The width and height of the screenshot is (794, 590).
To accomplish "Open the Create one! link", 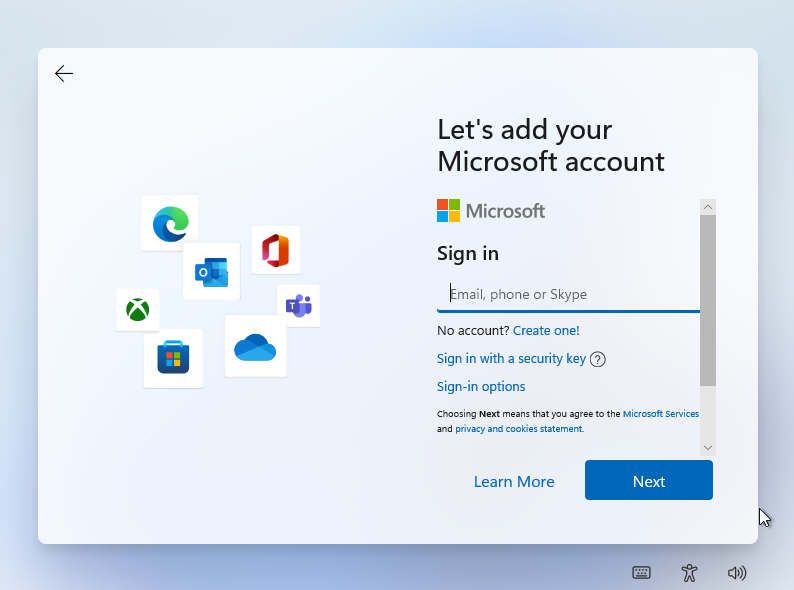I will click(546, 331).
